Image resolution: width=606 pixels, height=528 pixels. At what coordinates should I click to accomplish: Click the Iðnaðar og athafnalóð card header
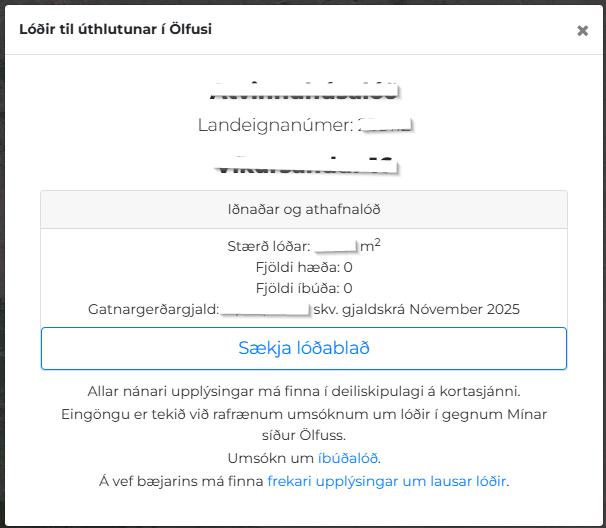pyautogui.click(x=303, y=209)
